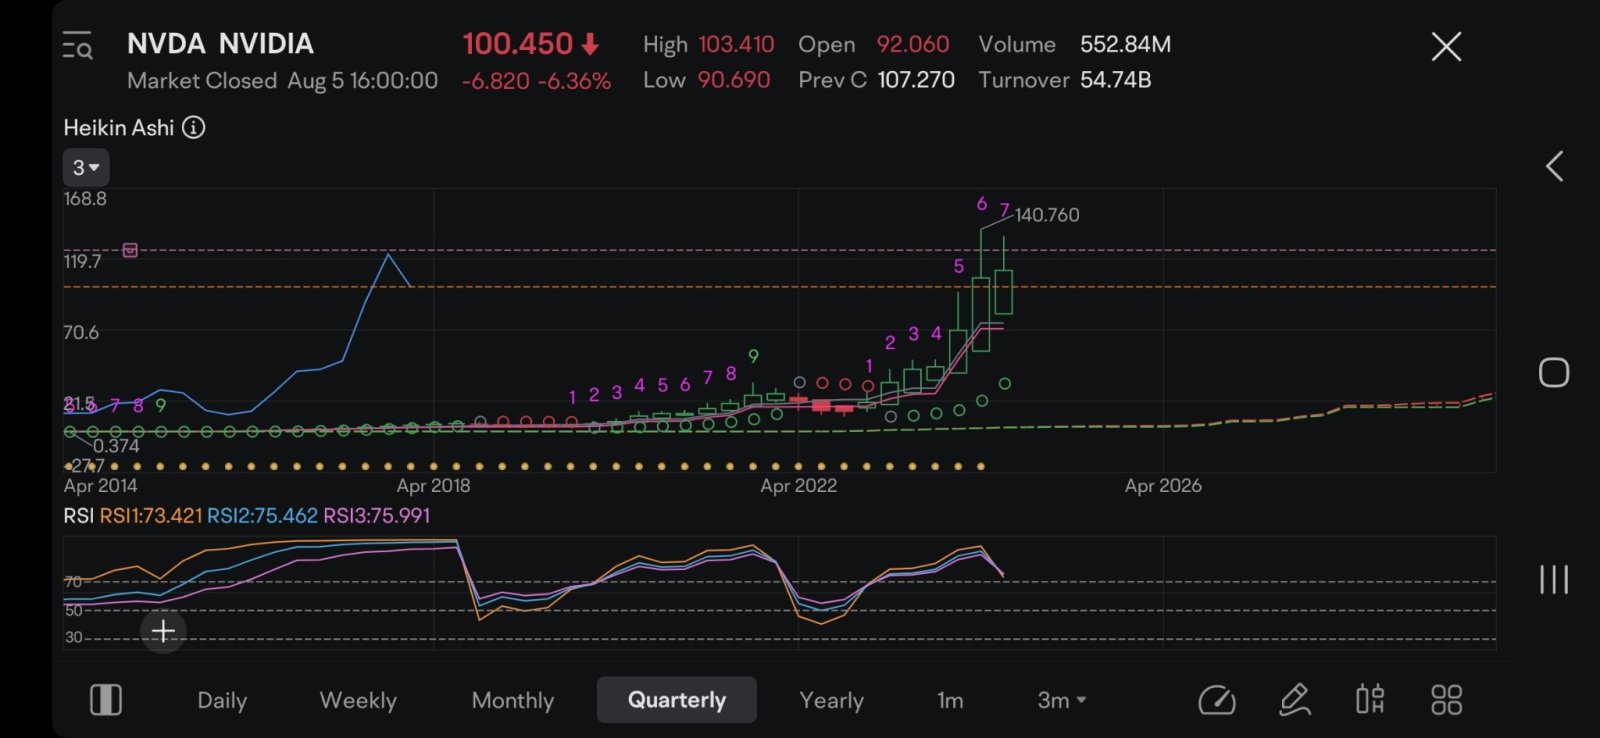Screen dimensions: 1600x738
Task: Click the Volume 552.84M value
Action: [1125, 45]
